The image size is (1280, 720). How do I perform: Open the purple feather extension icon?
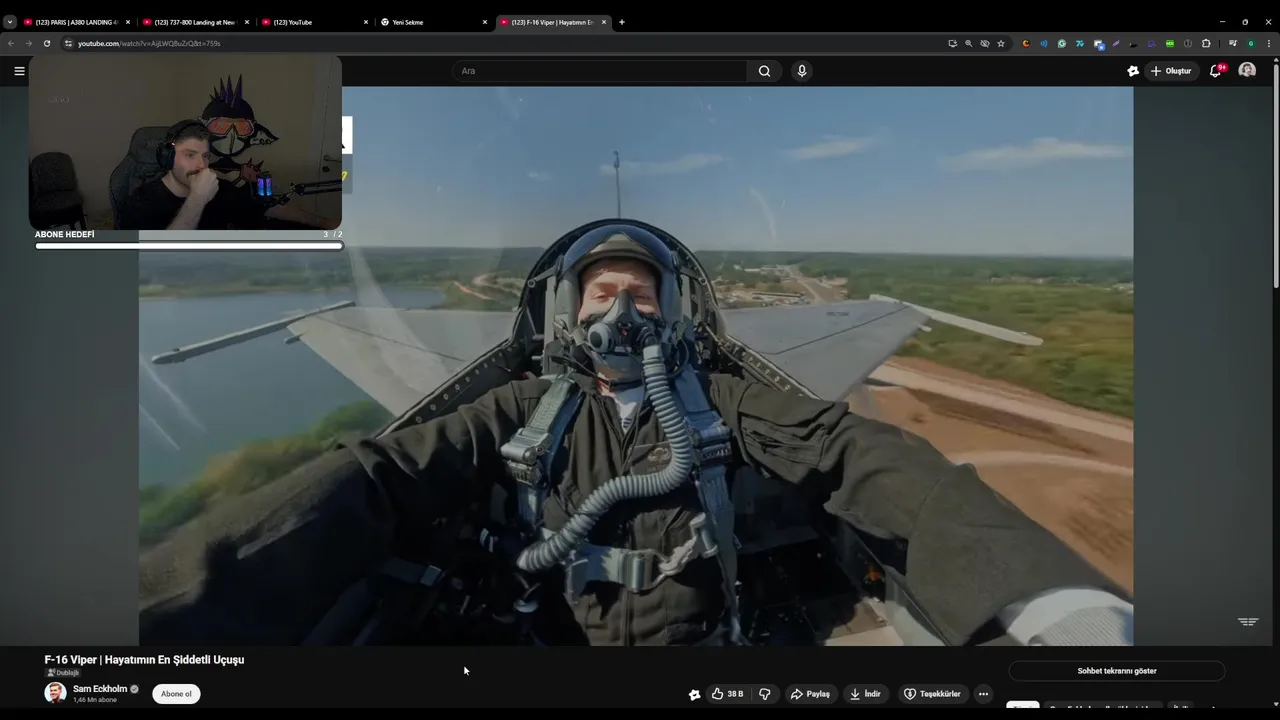pos(1115,43)
